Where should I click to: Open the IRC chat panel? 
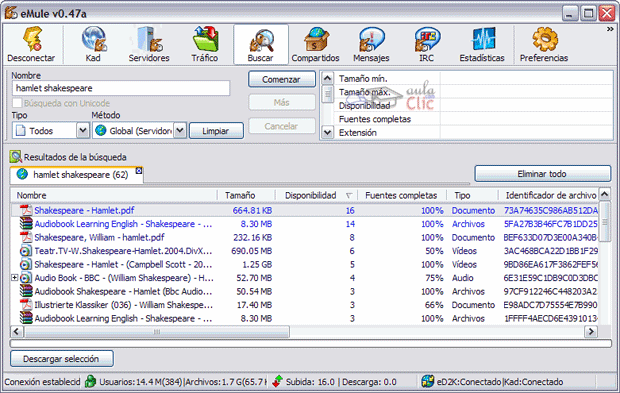427,44
